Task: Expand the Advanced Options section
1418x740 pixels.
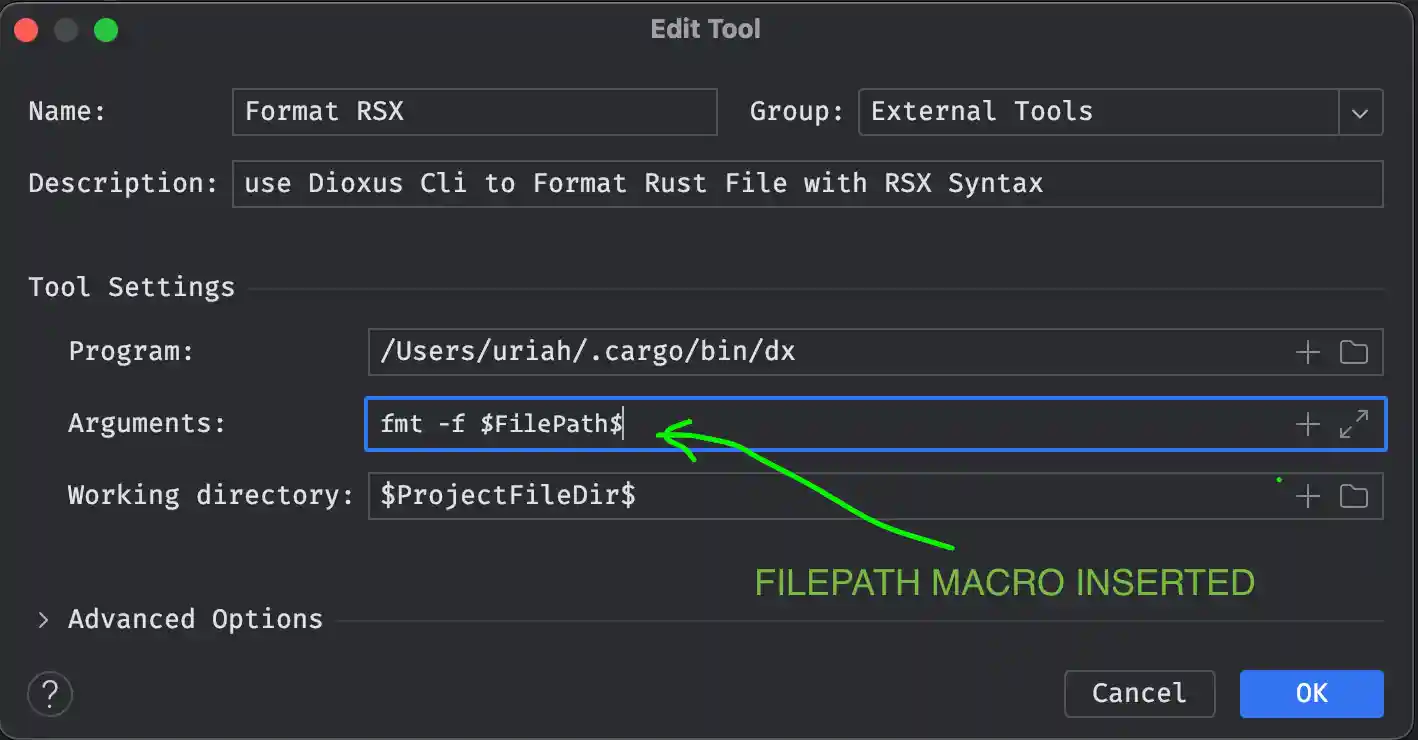Action: tap(43, 620)
